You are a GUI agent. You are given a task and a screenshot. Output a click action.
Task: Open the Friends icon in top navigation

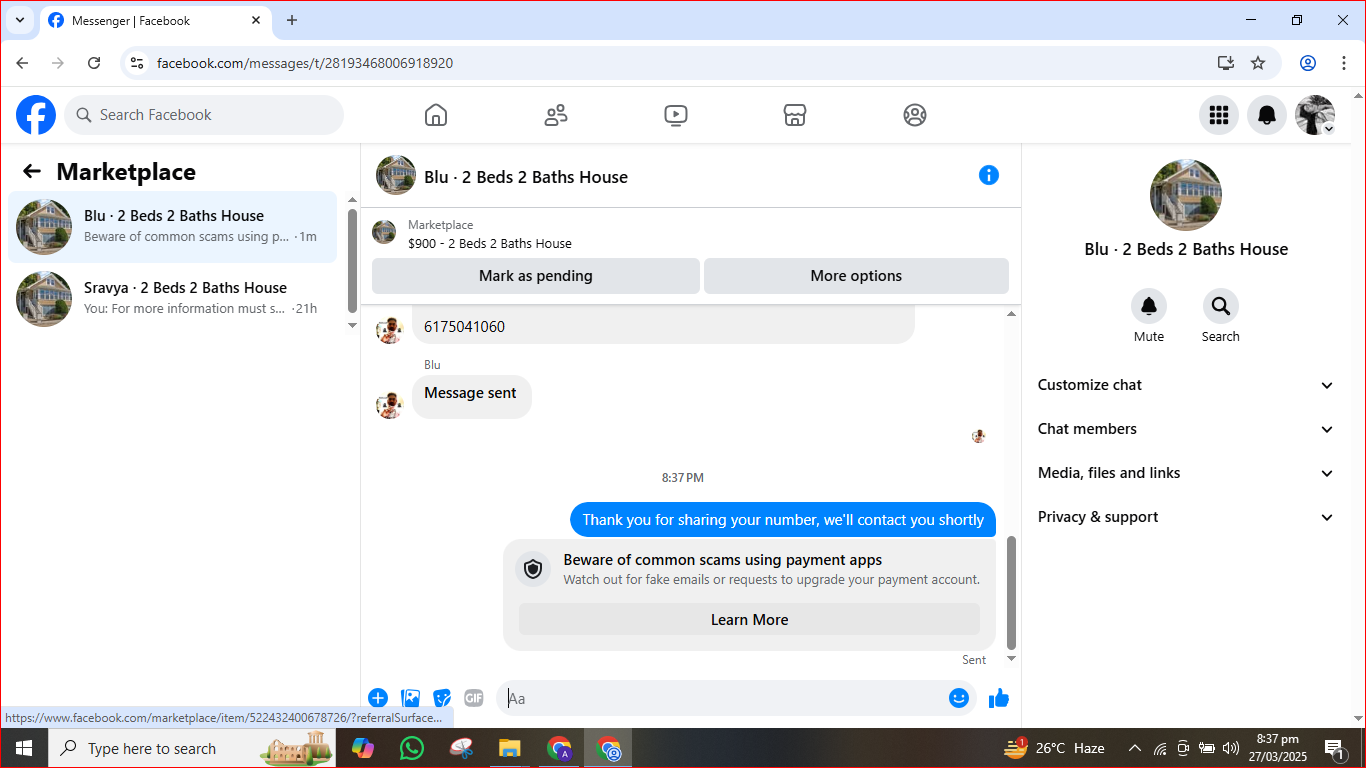556,115
